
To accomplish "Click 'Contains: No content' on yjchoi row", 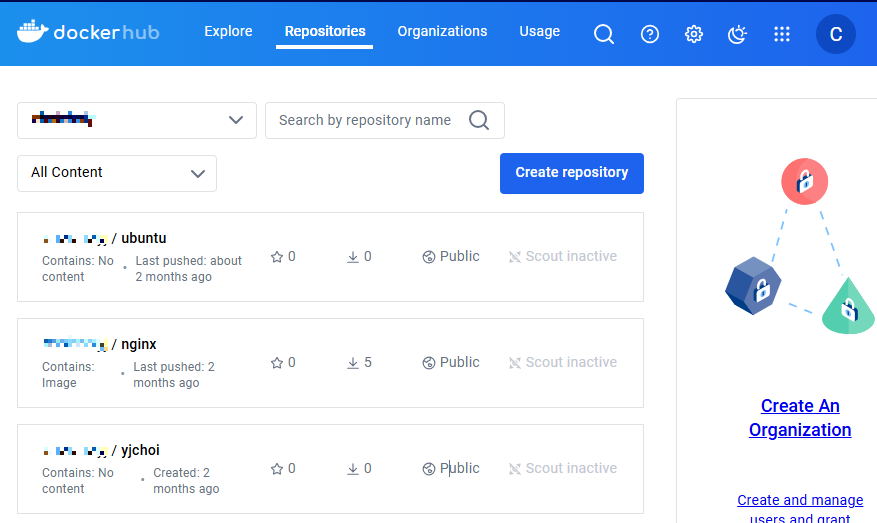I will (78, 481).
